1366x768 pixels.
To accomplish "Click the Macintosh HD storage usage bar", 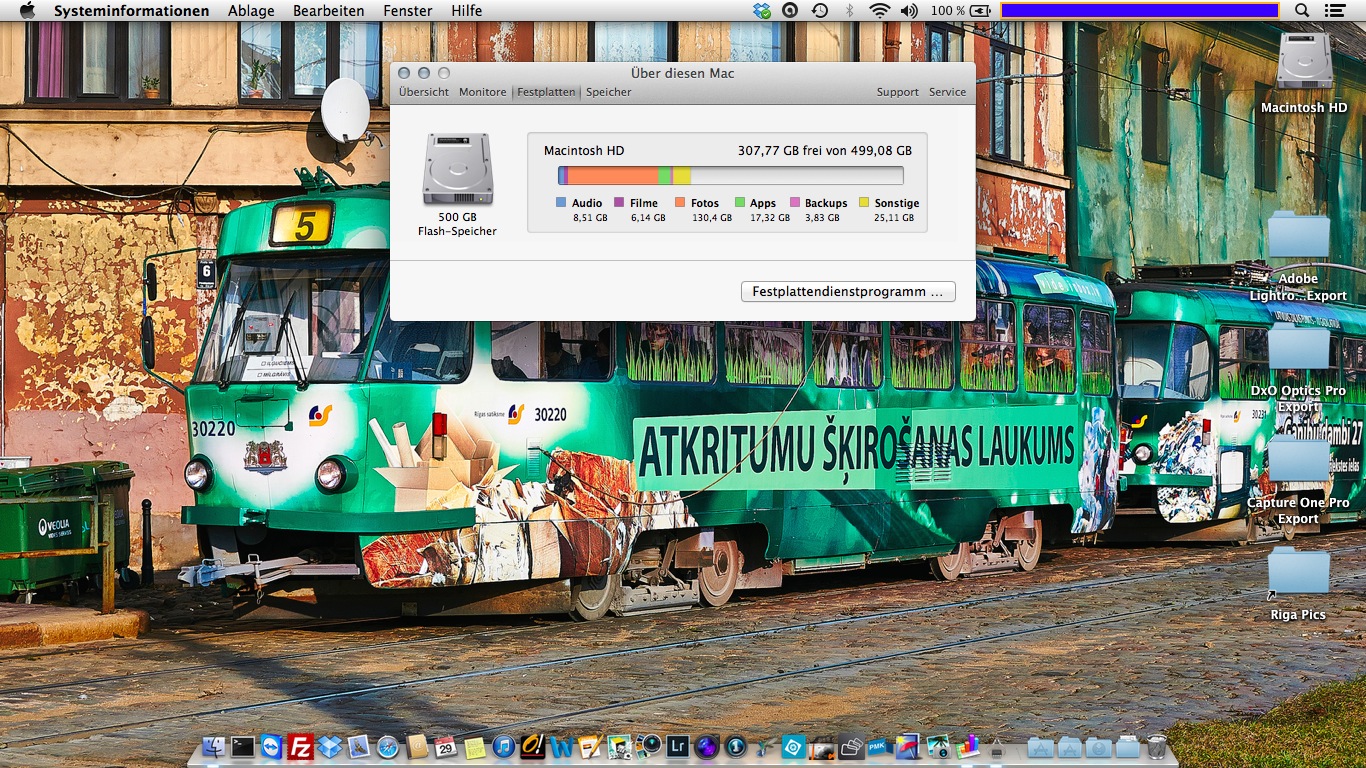I will click(x=731, y=176).
